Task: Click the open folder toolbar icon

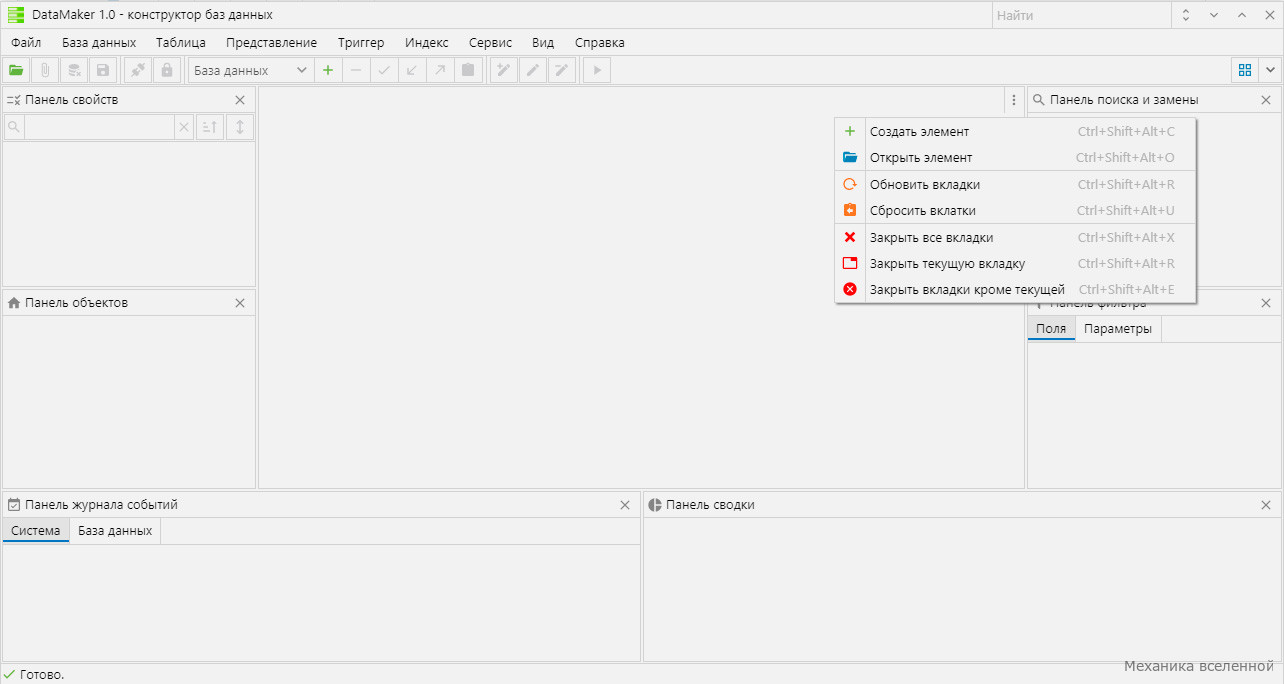Action: click(x=16, y=70)
